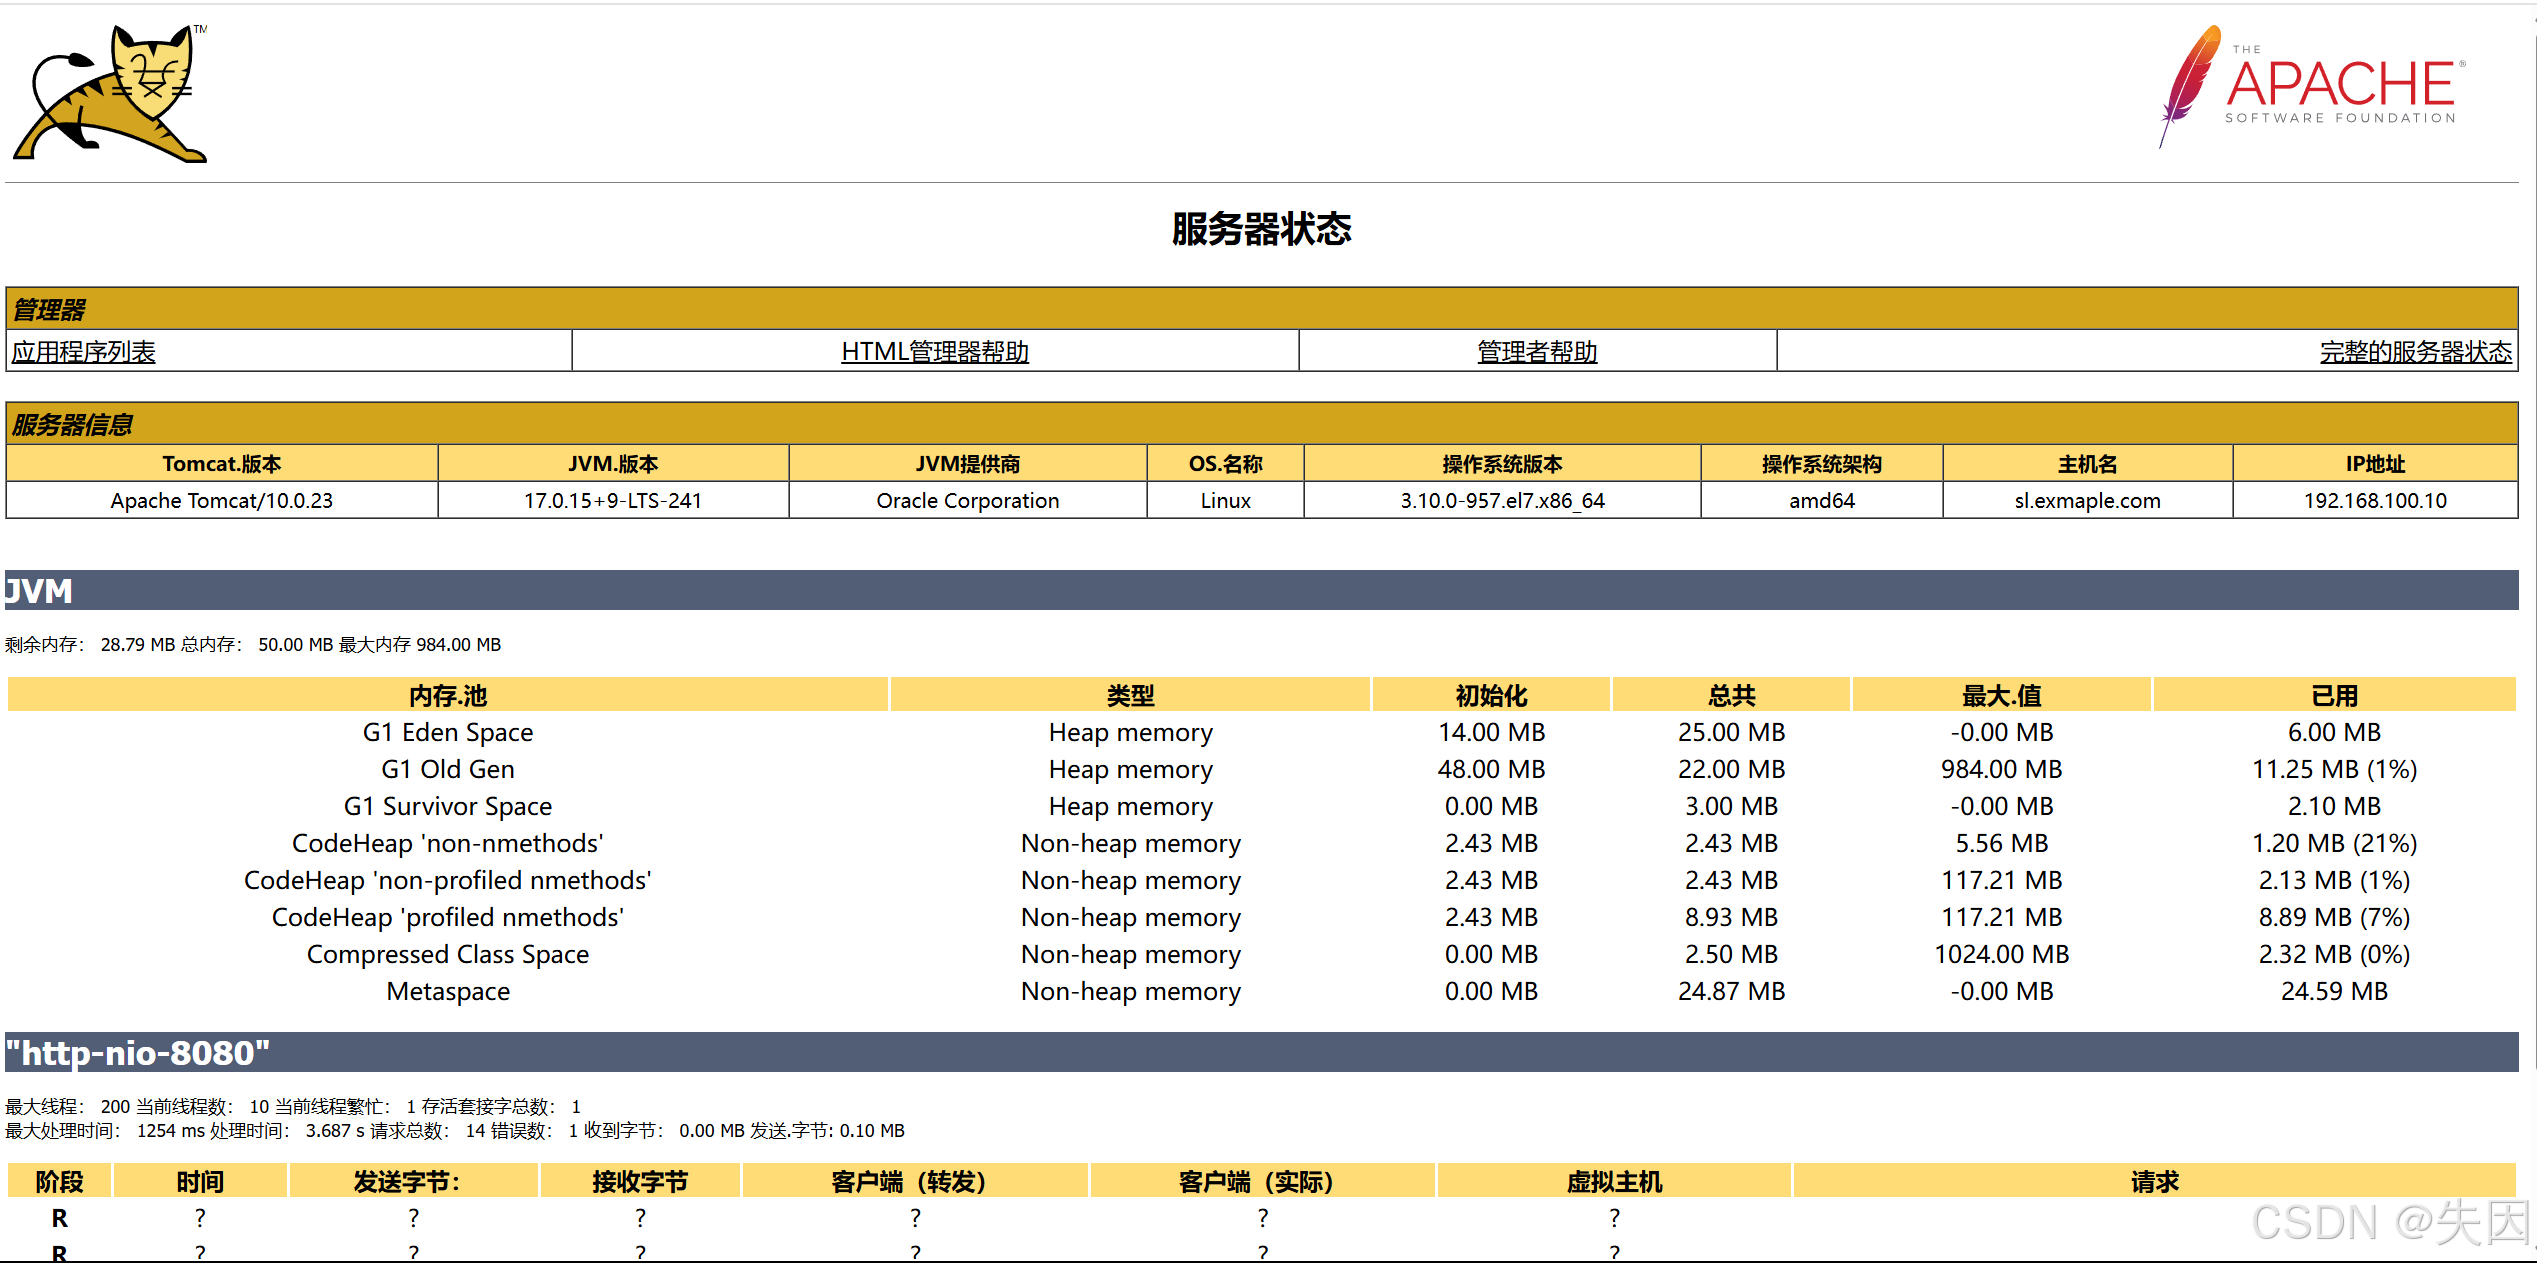
Task: Click the 剩余内存 28.79 MB summary line
Action: [253, 645]
